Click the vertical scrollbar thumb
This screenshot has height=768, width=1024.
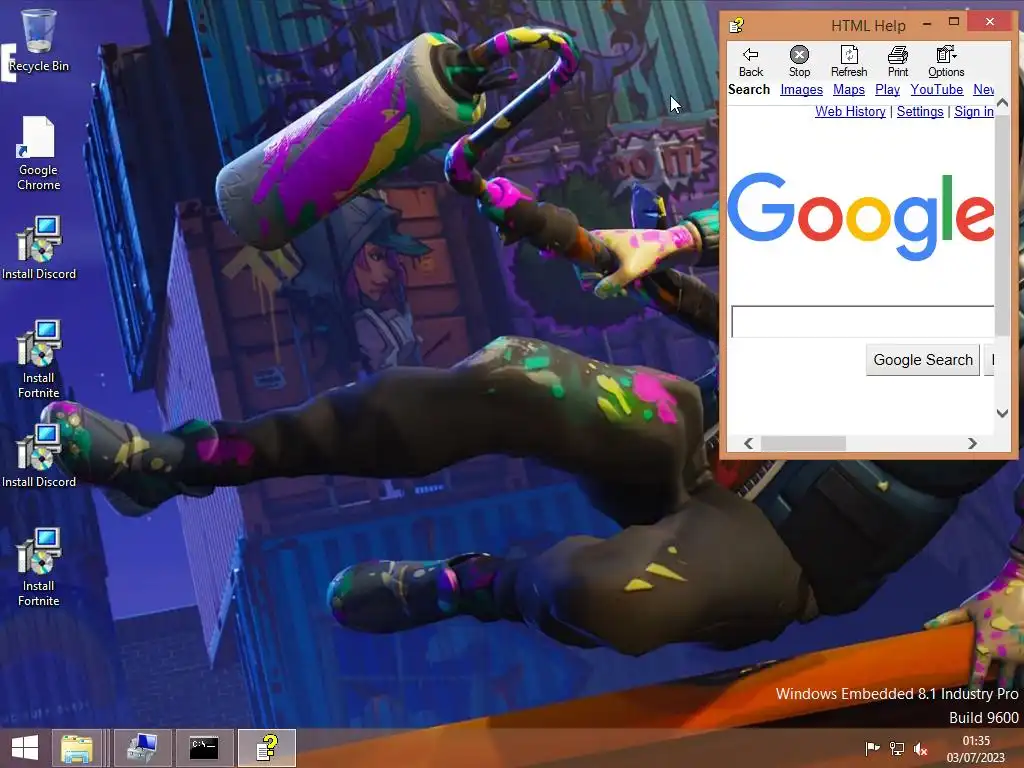[1002, 225]
